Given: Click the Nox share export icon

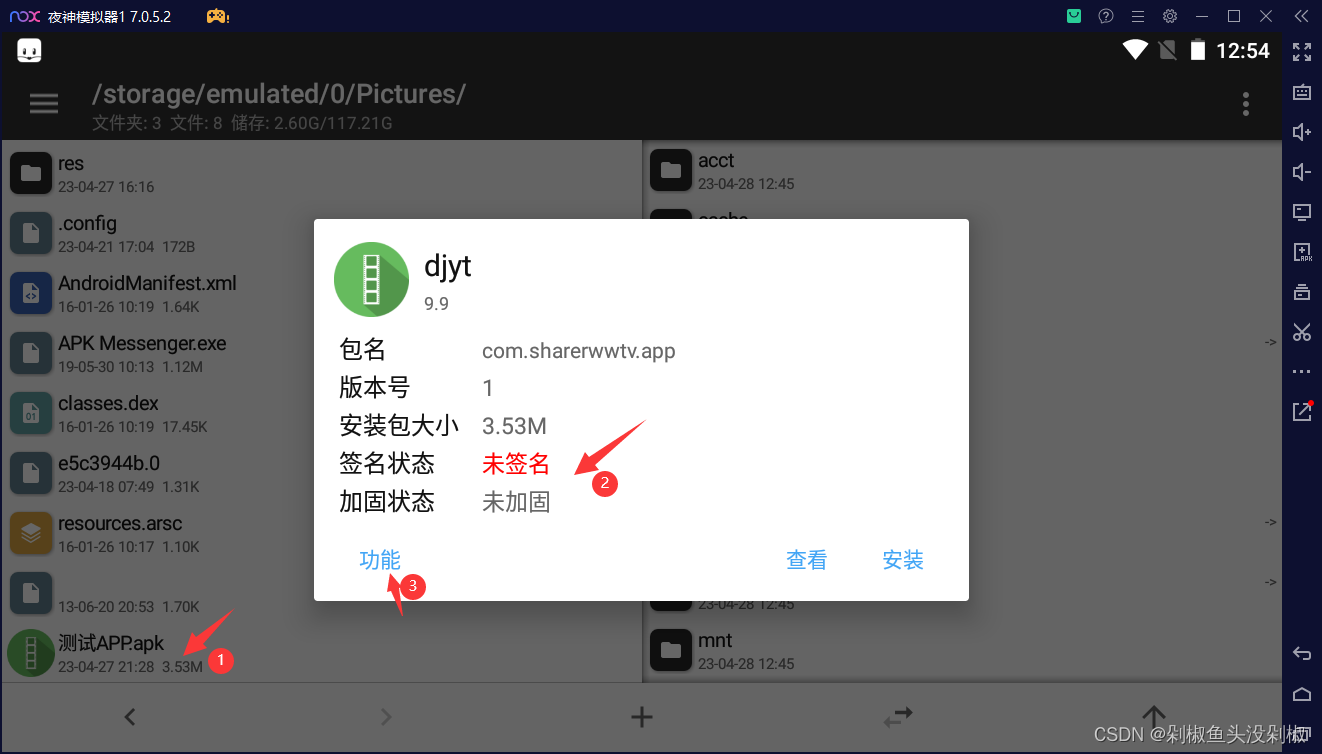Looking at the screenshot, I should click(1302, 411).
